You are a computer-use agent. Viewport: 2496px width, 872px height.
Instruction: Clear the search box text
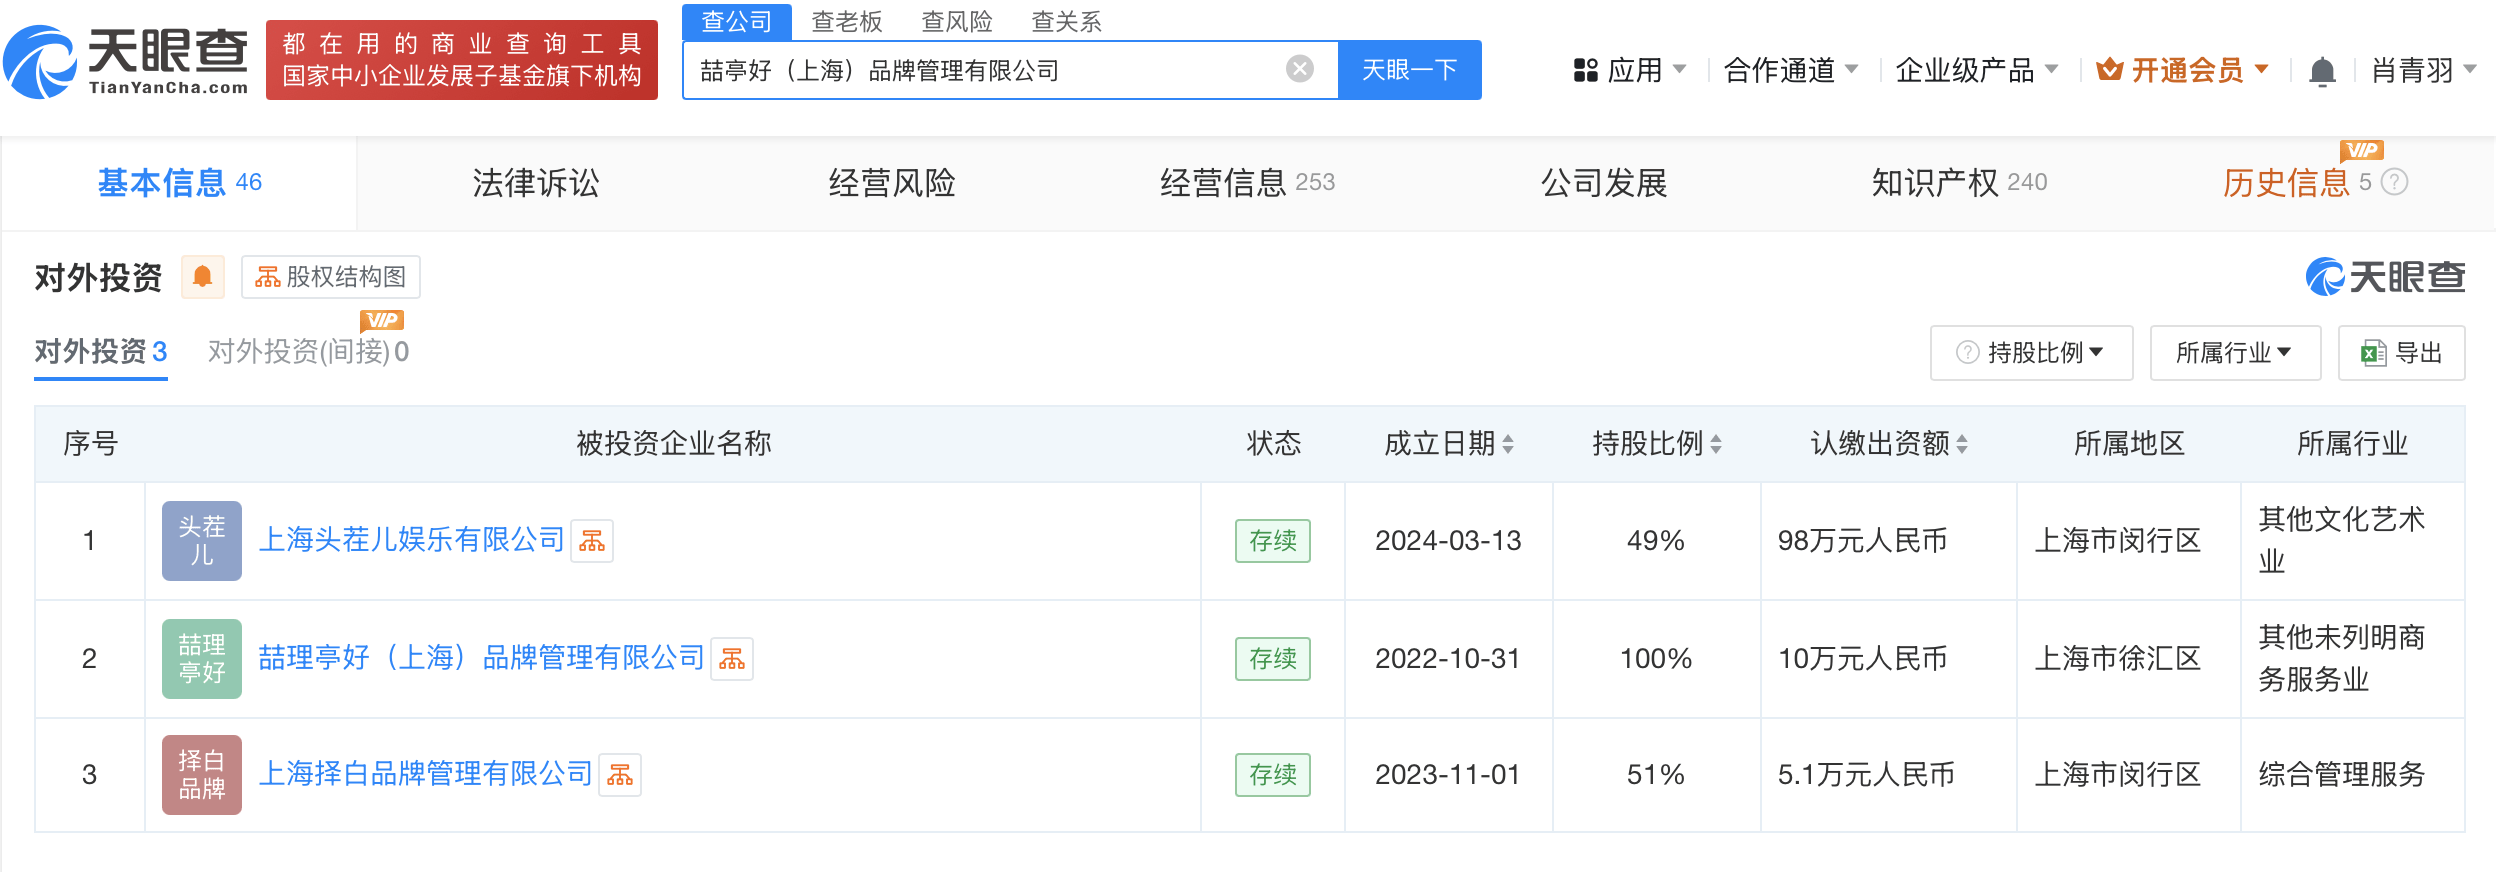pyautogui.click(x=1299, y=69)
